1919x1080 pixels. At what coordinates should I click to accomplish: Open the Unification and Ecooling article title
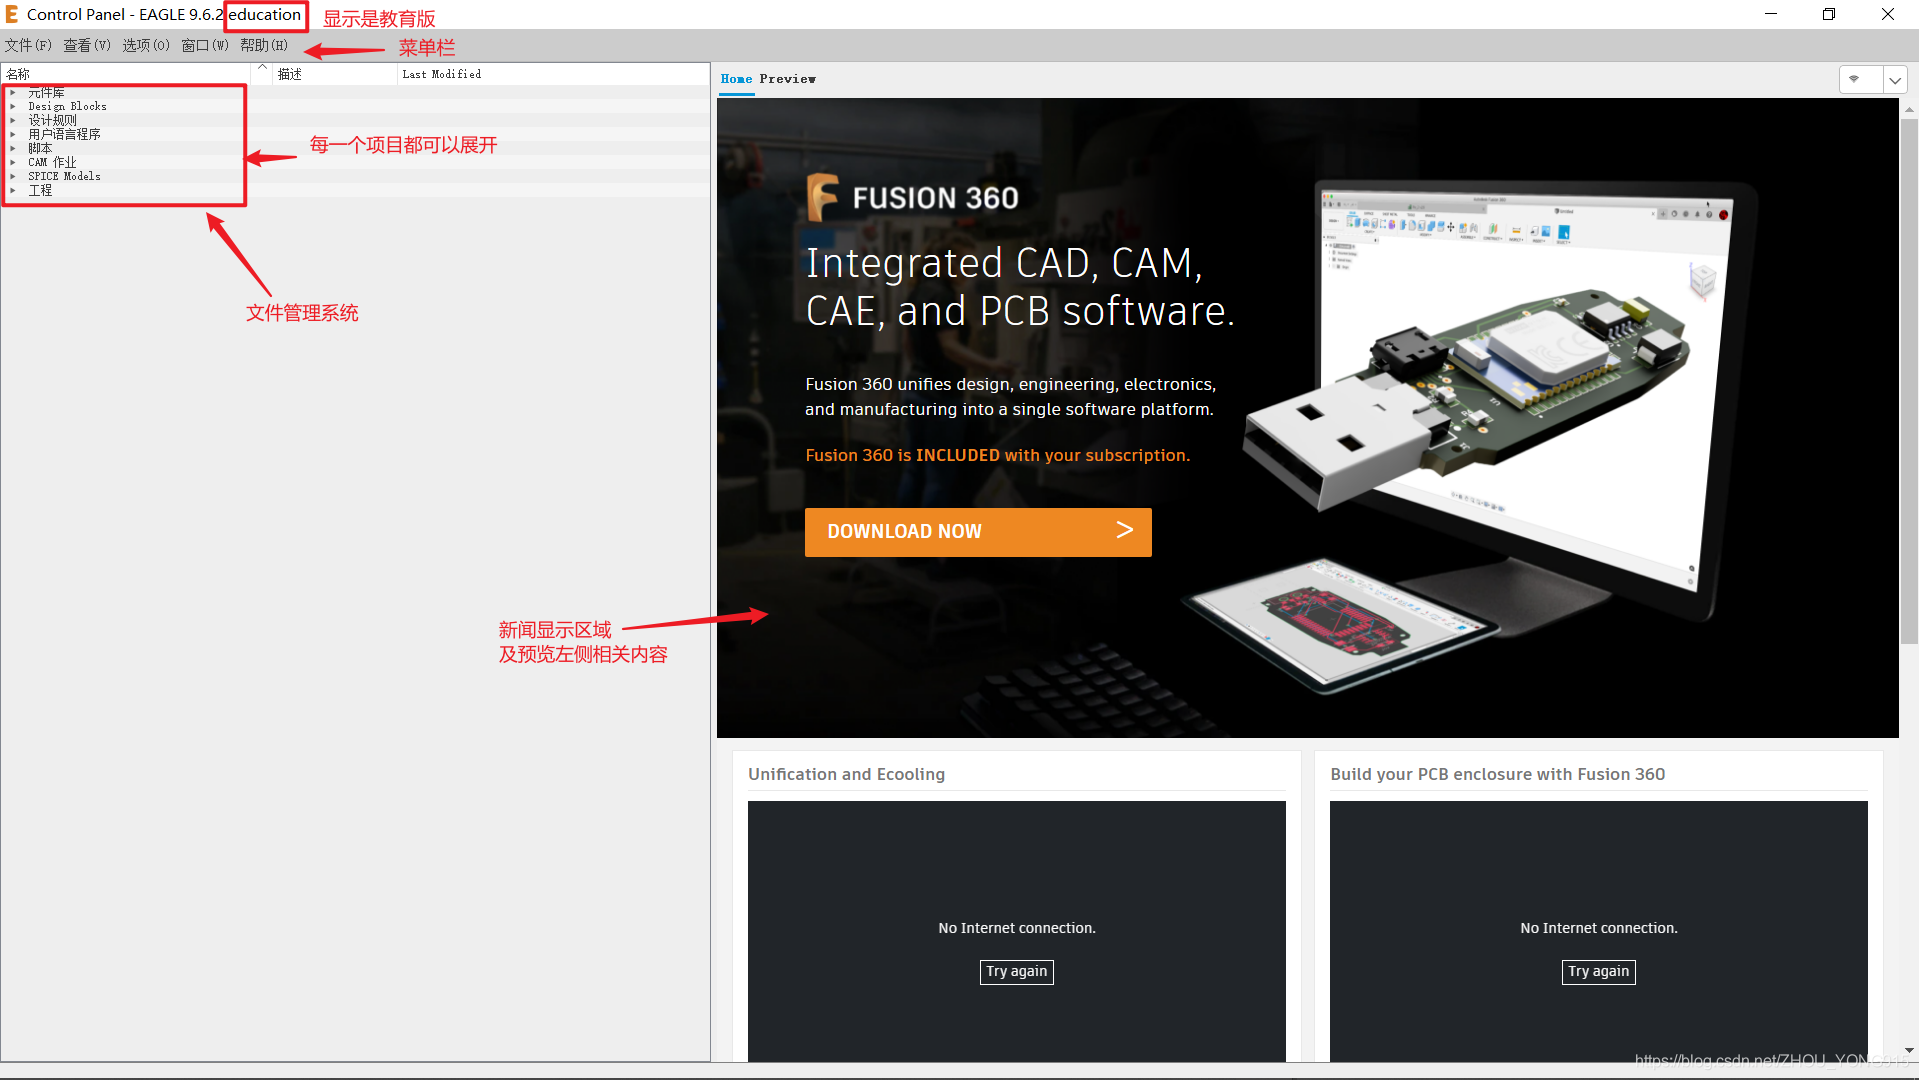[846, 774]
